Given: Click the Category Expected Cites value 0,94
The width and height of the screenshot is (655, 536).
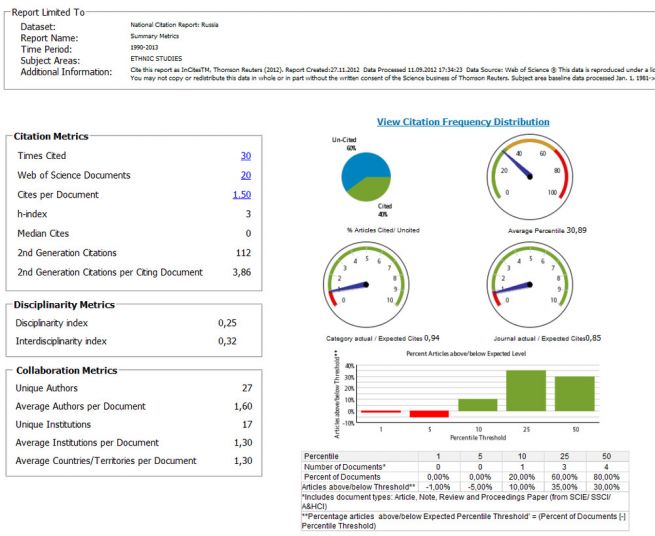Looking at the screenshot, I should tap(432, 338).
